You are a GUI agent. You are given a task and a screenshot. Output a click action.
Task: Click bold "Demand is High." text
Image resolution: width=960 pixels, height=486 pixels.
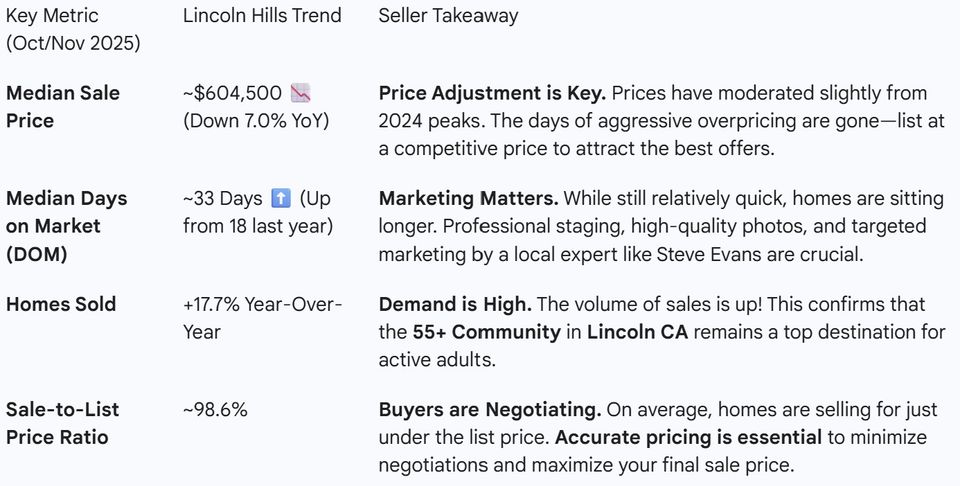coord(452,304)
